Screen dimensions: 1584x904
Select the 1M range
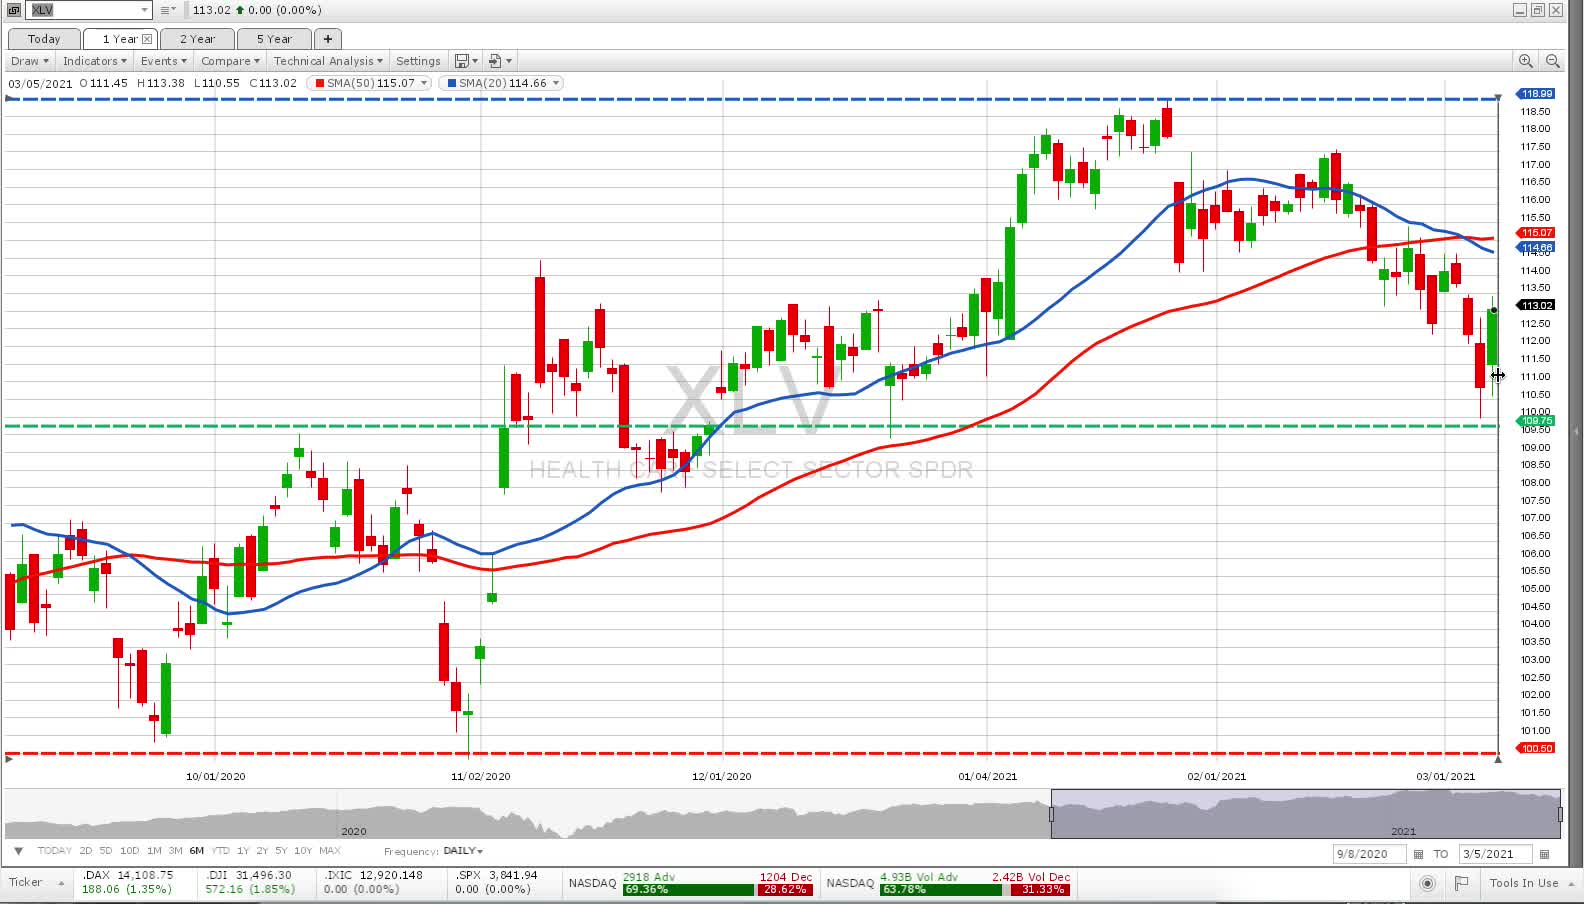154,851
